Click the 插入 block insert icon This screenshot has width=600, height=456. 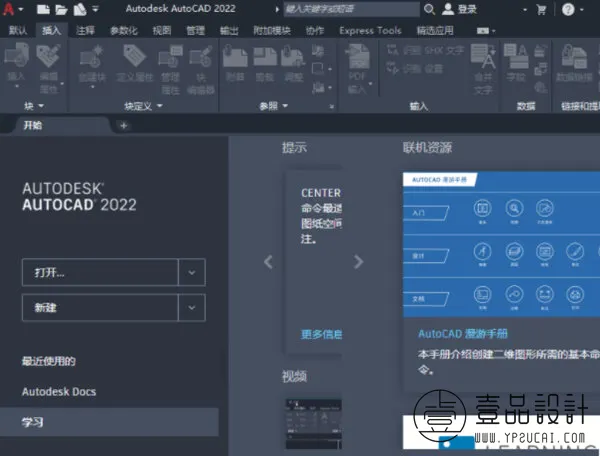click(16, 55)
